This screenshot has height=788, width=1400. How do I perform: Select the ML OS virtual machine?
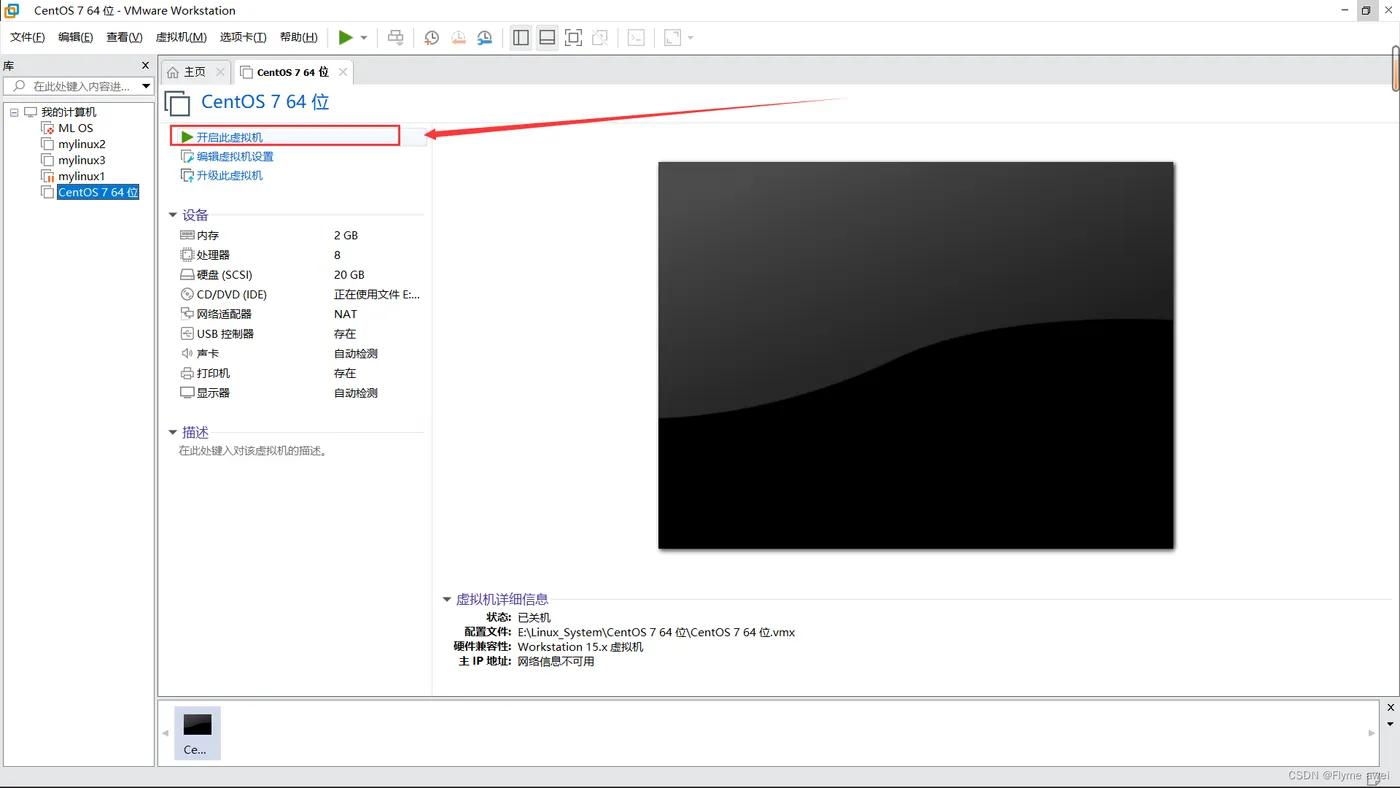(x=75, y=128)
